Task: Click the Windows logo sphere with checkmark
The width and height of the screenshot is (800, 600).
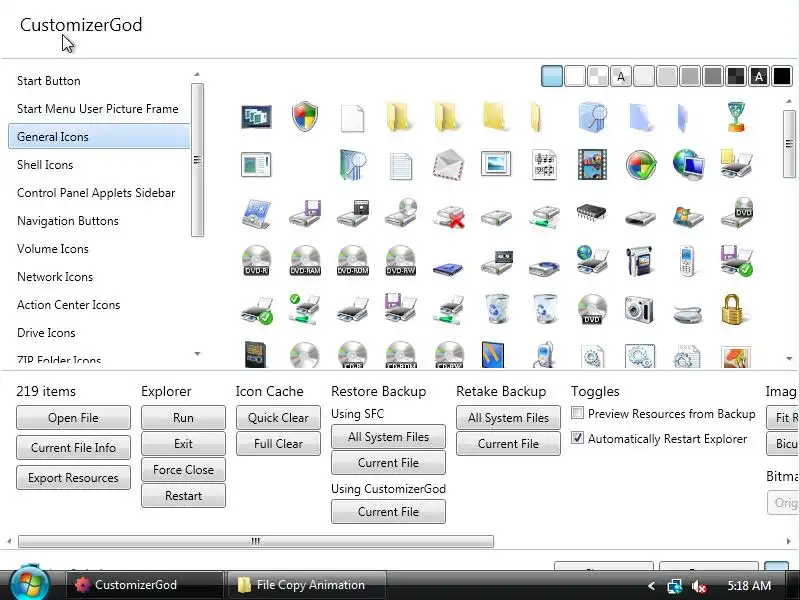Action: tap(641, 164)
